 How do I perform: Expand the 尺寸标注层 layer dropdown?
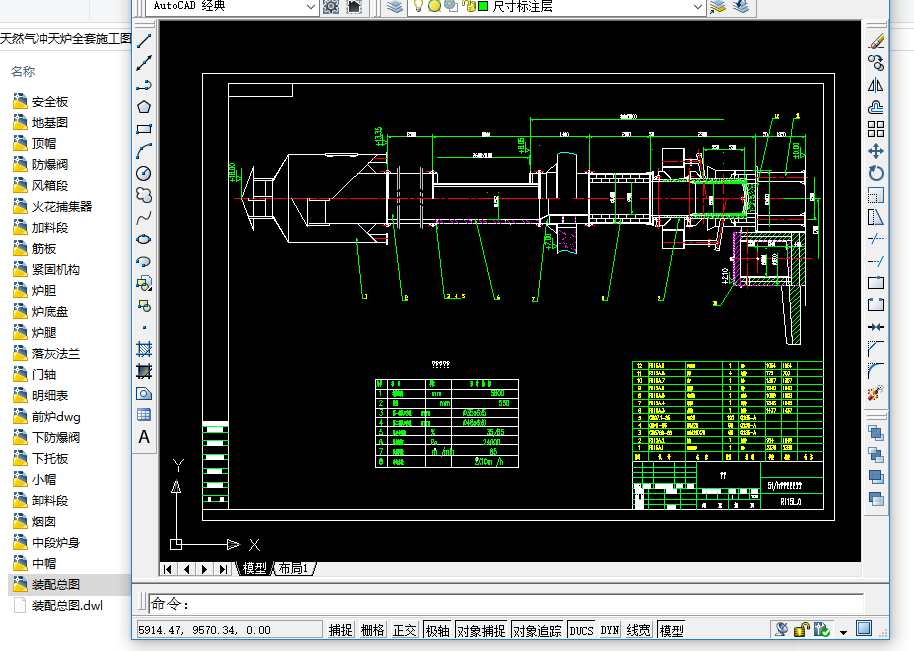coord(697,6)
